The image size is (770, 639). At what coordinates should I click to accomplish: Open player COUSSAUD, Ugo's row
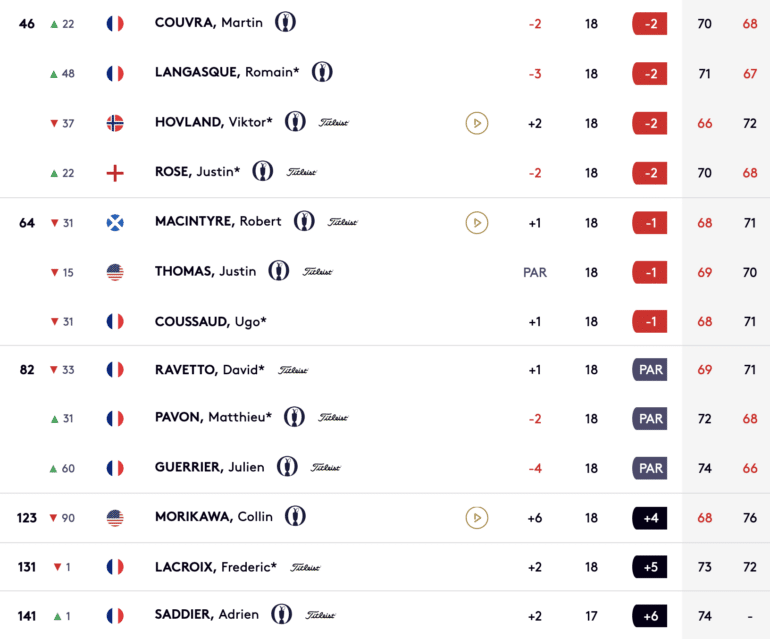click(385, 321)
